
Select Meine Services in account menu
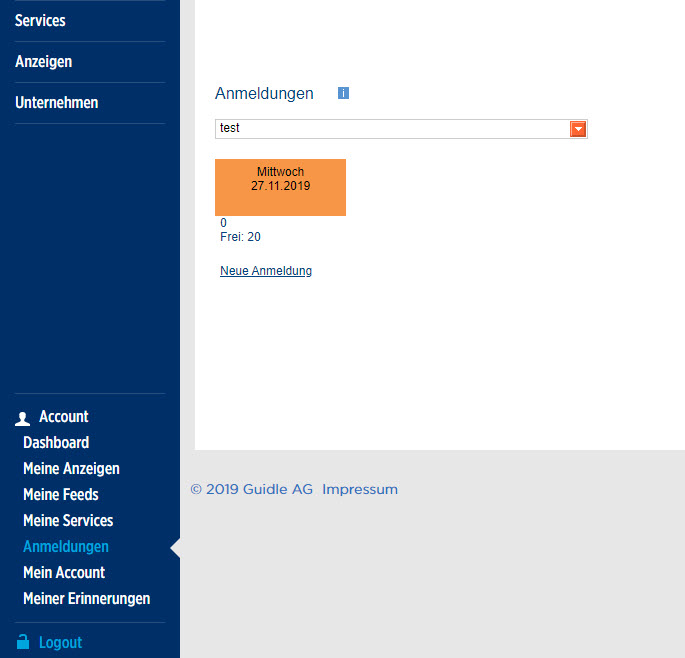click(68, 520)
